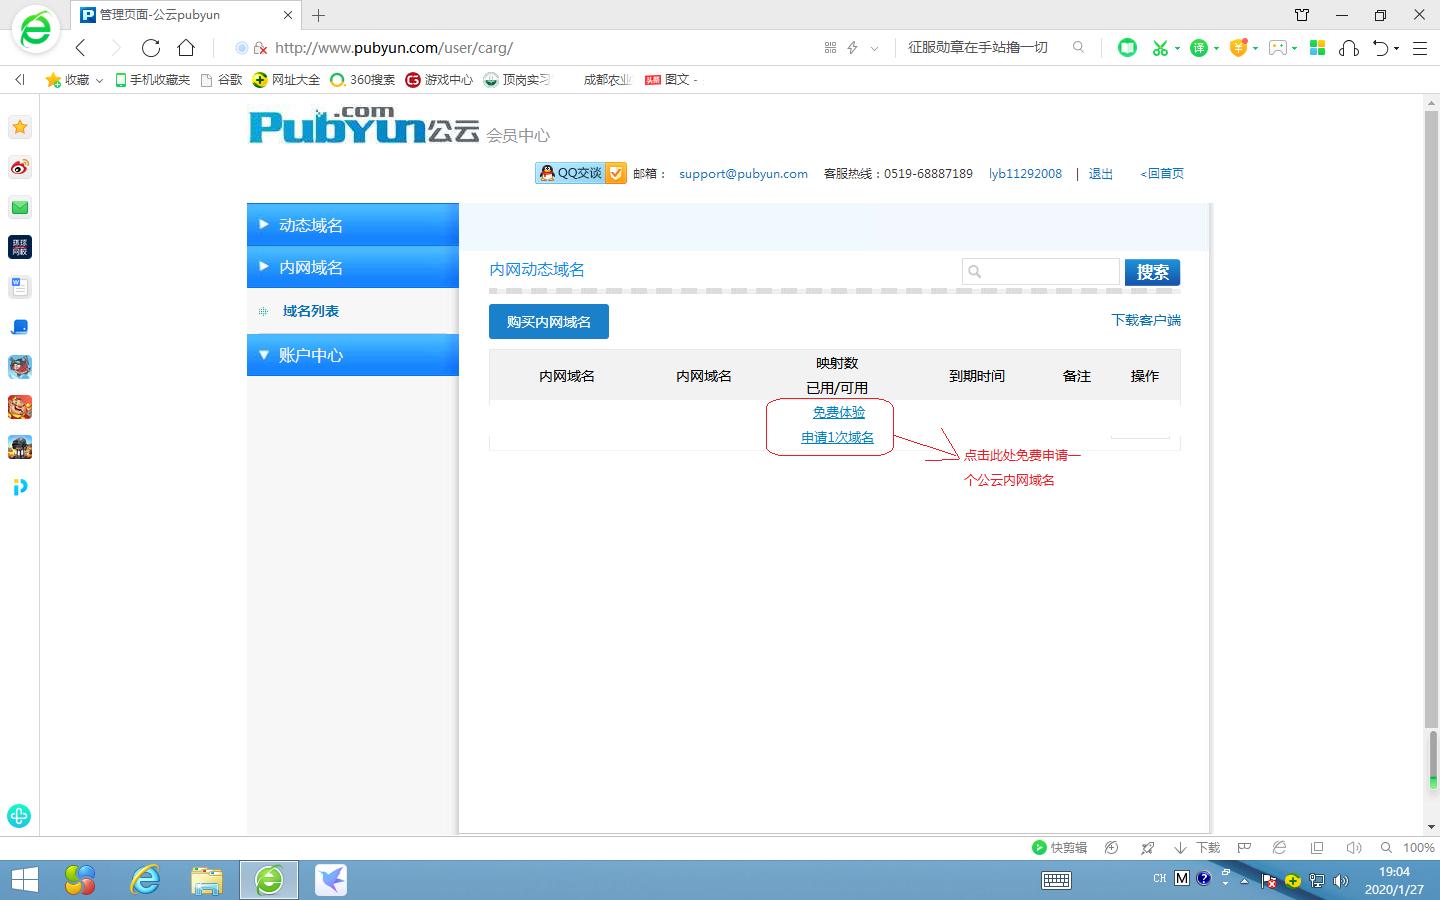
Task: Open the Weibo sidebar icon
Action: click(x=19, y=167)
